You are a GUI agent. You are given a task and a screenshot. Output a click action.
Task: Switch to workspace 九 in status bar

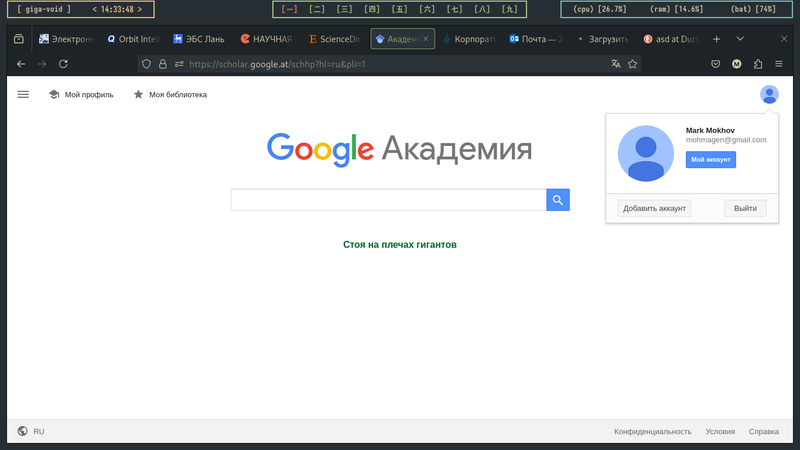tap(510, 9)
